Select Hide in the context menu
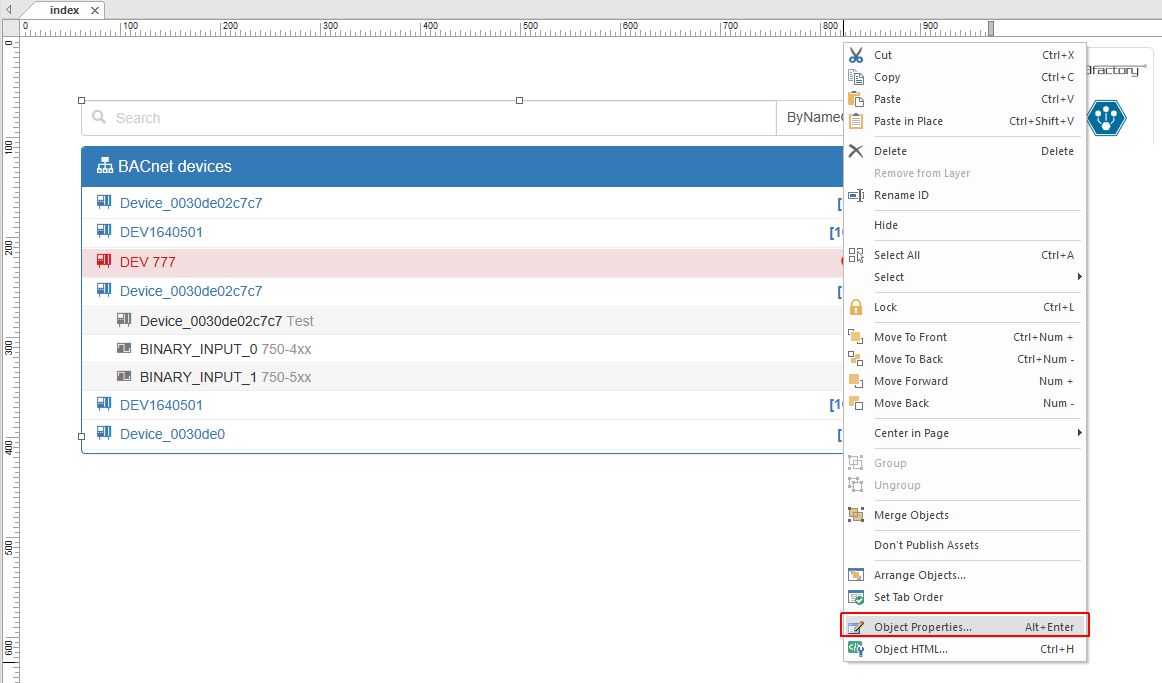 (x=886, y=225)
